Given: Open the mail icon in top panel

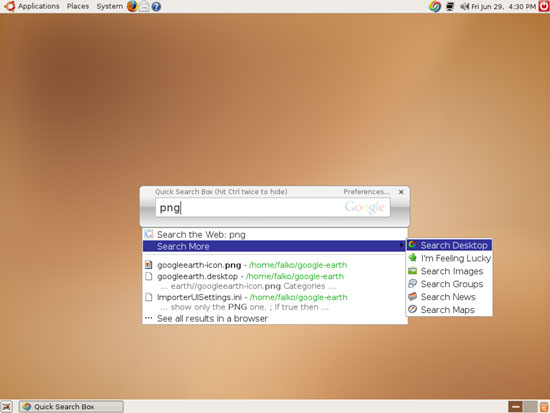Looking at the screenshot, I should click(x=145, y=6).
